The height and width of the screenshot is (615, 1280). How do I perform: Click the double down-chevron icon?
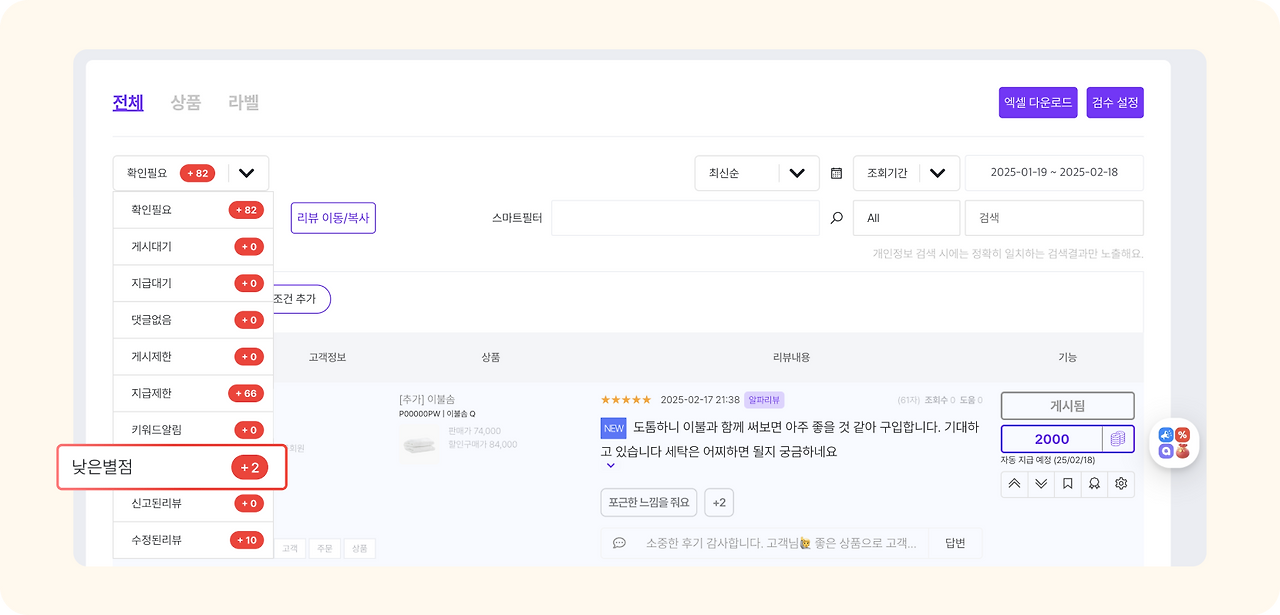[1041, 484]
